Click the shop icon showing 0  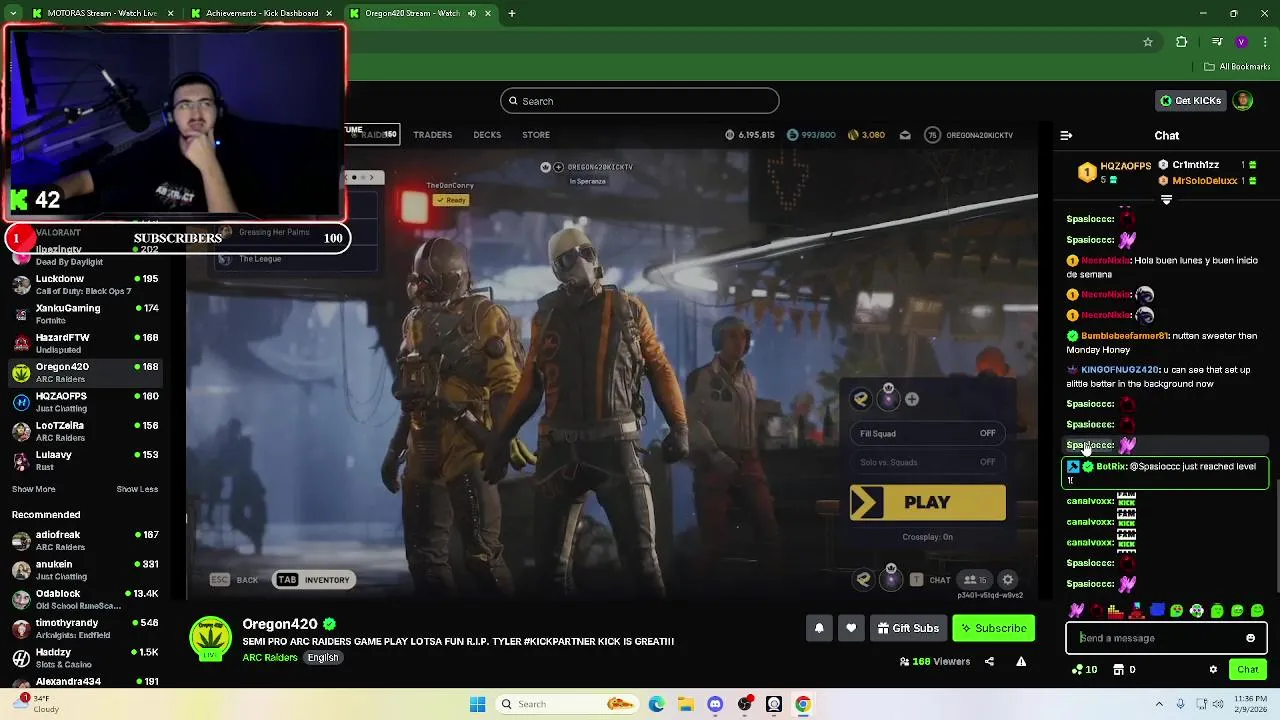1124,670
